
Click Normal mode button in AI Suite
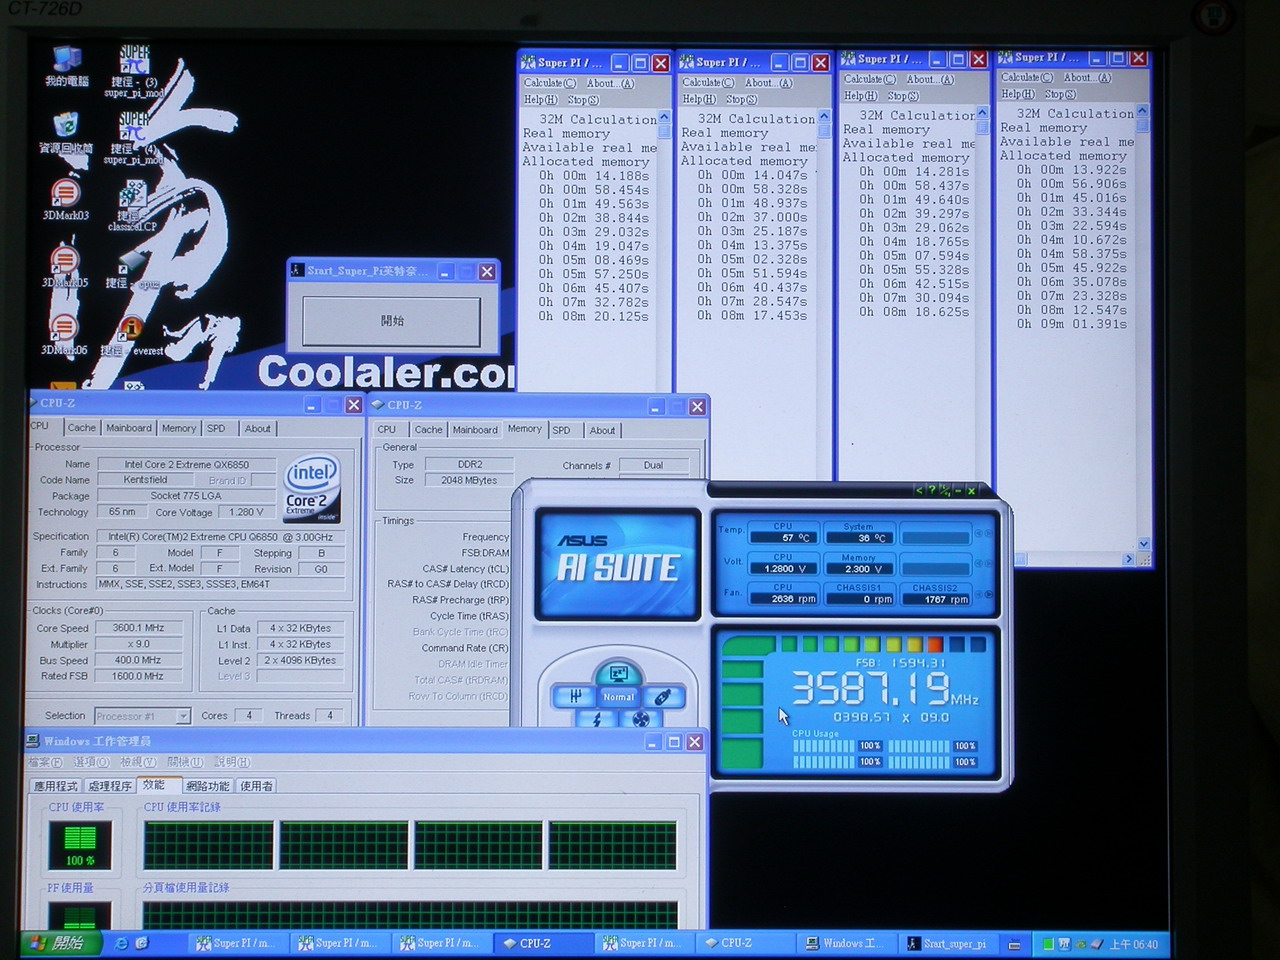click(x=618, y=697)
